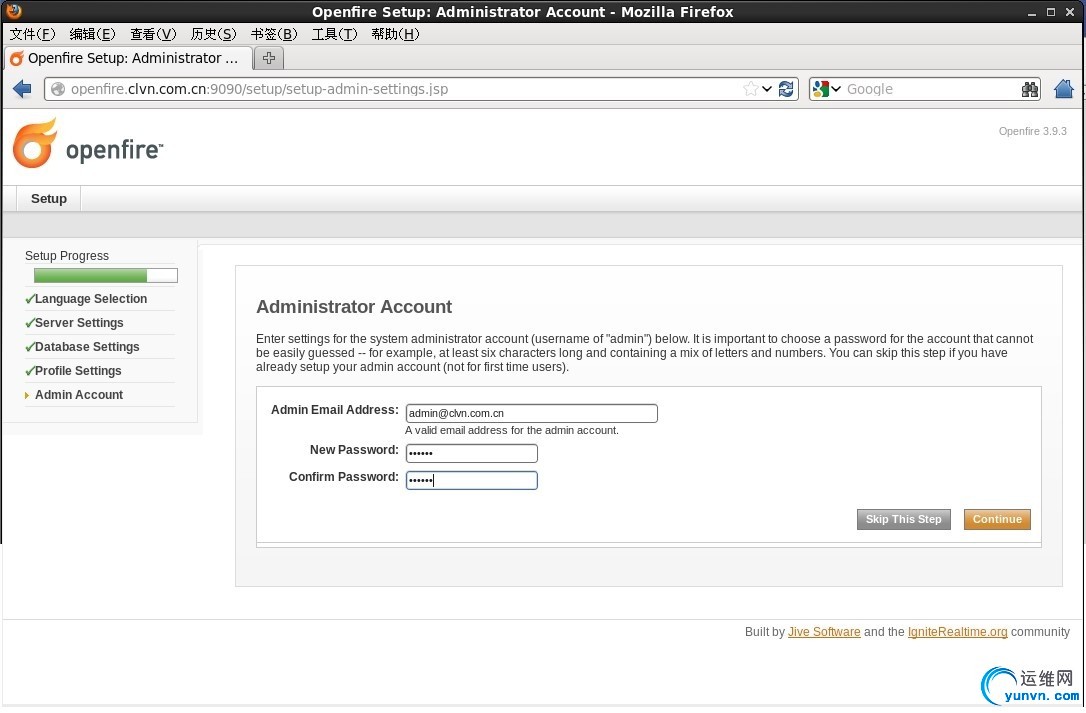Open the 编辑(E) menu
This screenshot has height=713, width=1086.
click(x=93, y=34)
